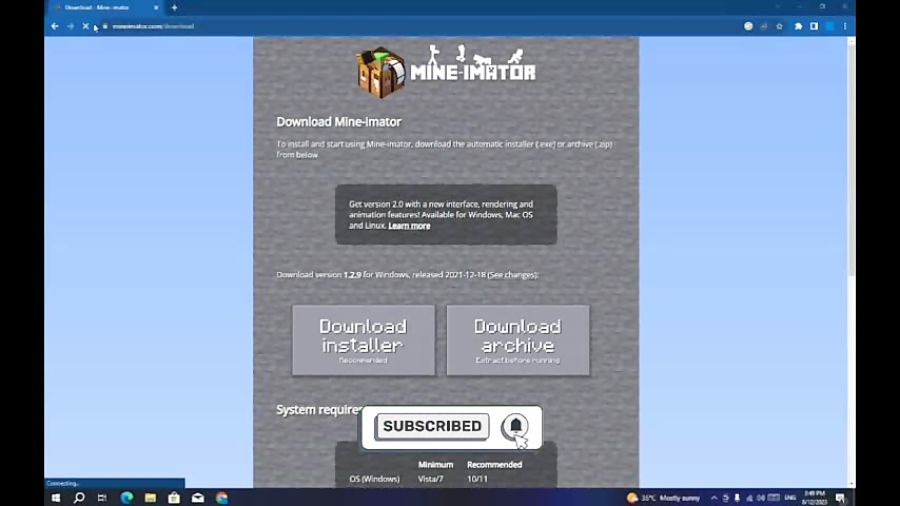Viewport: 900px width, 506px height.
Task: Click the browser forward arrow
Action: point(70,26)
